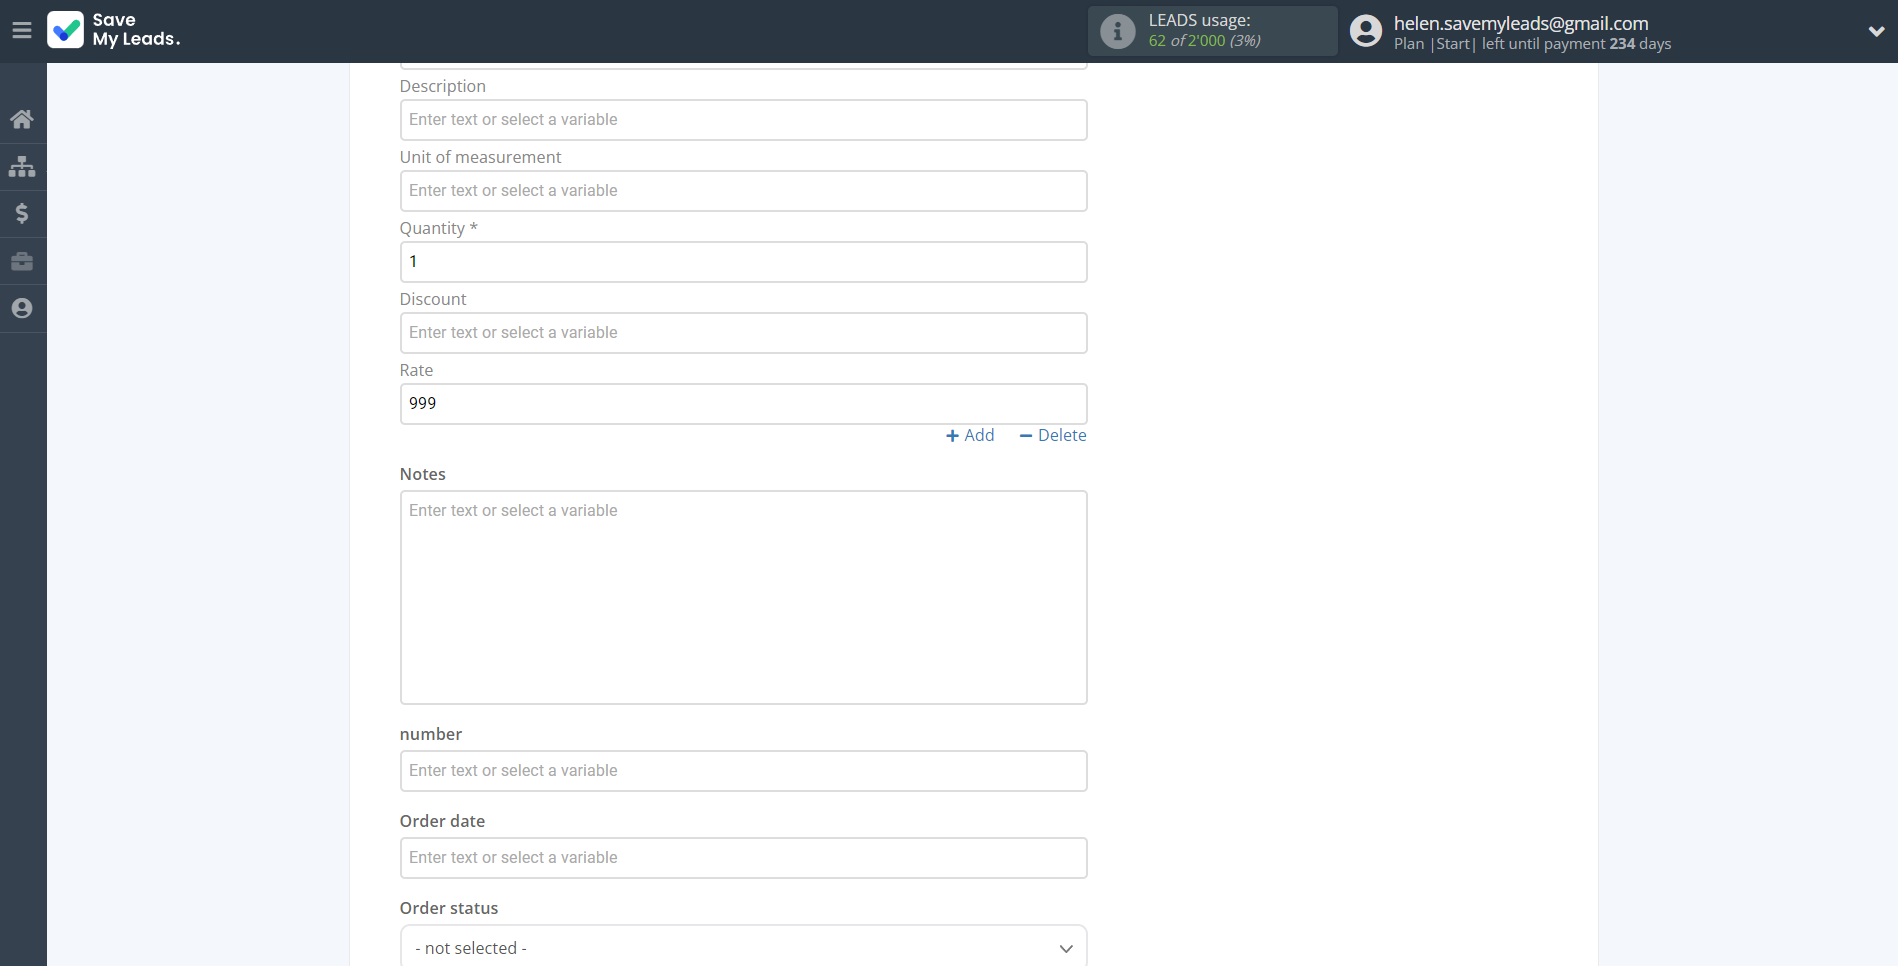Click helen.savemyleads@gmail.com account text
The image size is (1898, 966).
pos(1521,23)
